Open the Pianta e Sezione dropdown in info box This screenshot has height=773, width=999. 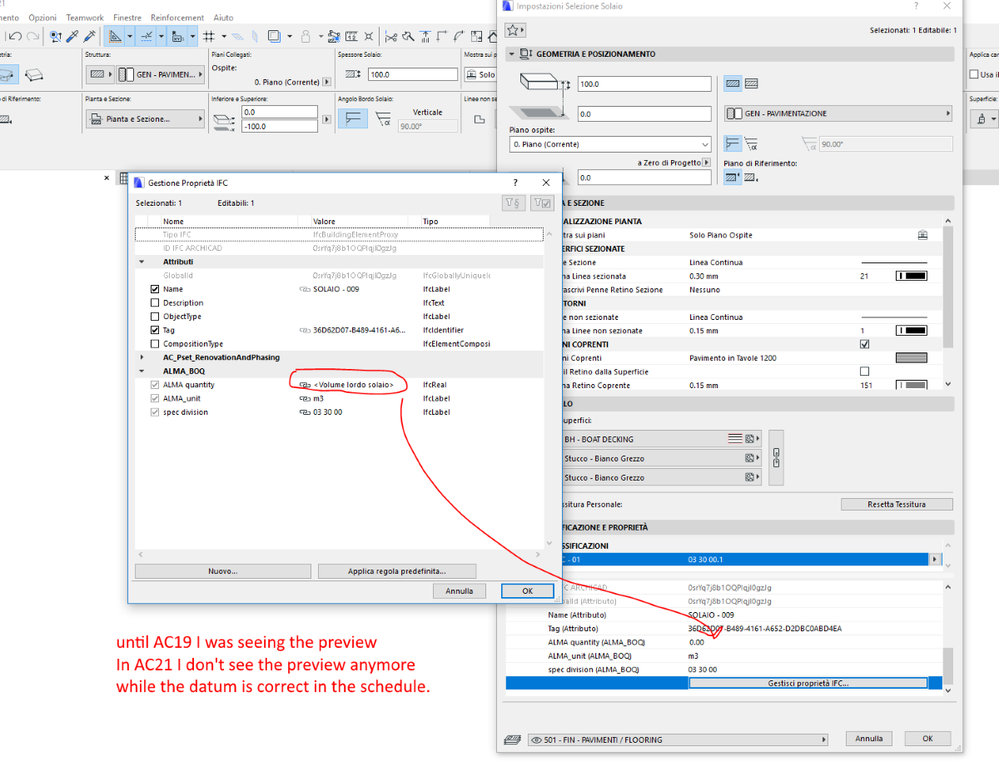(145, 119)
